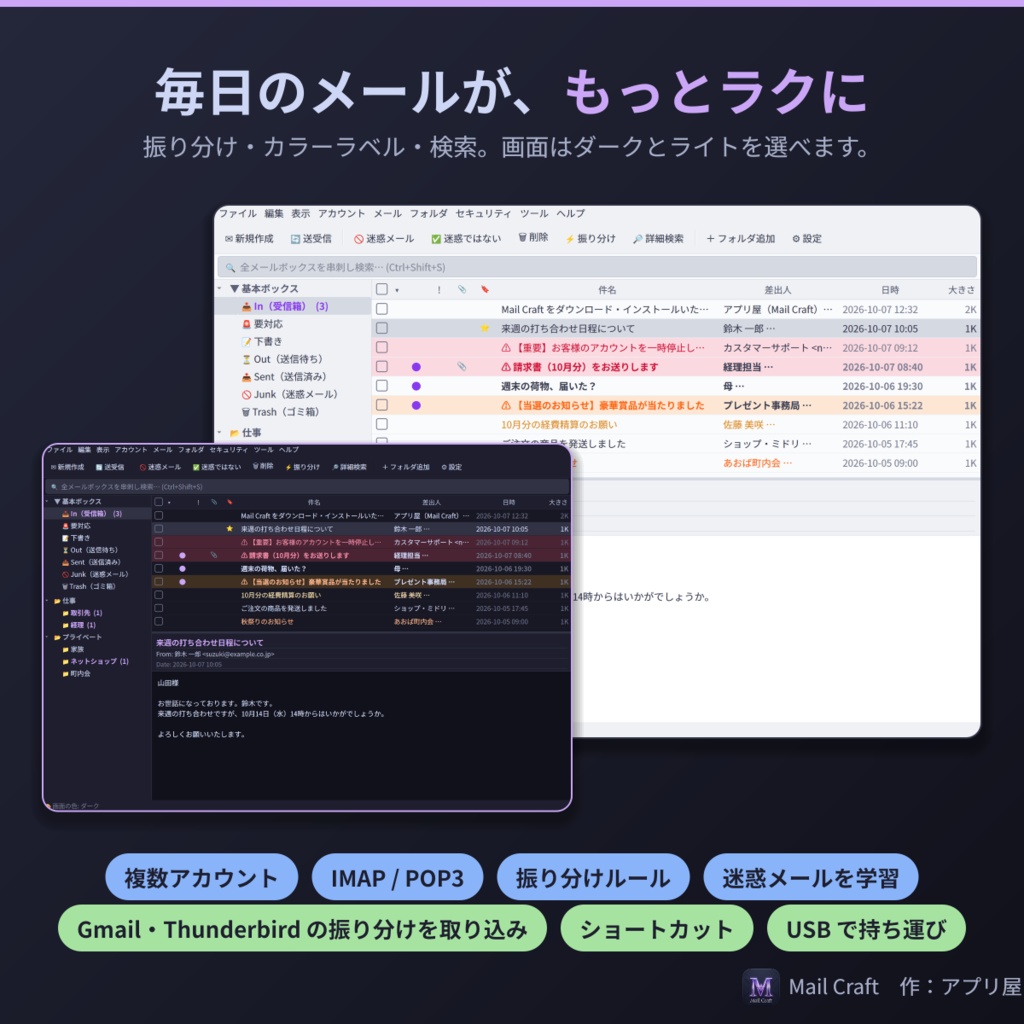Sort by attachment column icon in light window
Viewport: 1024px width, 1024px height.
(462, 289)
